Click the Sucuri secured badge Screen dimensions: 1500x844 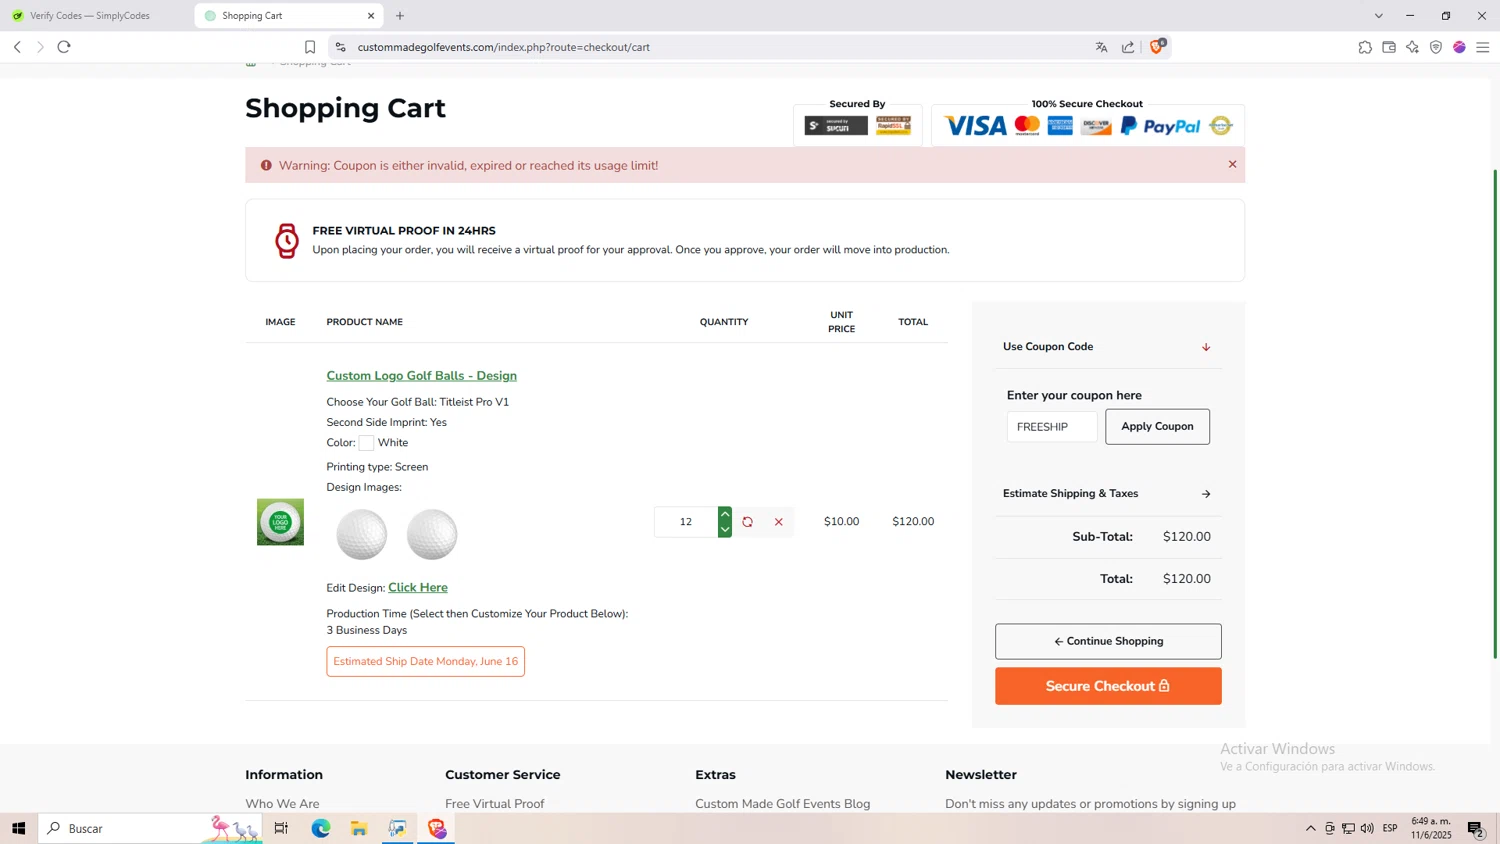(836, 126)
